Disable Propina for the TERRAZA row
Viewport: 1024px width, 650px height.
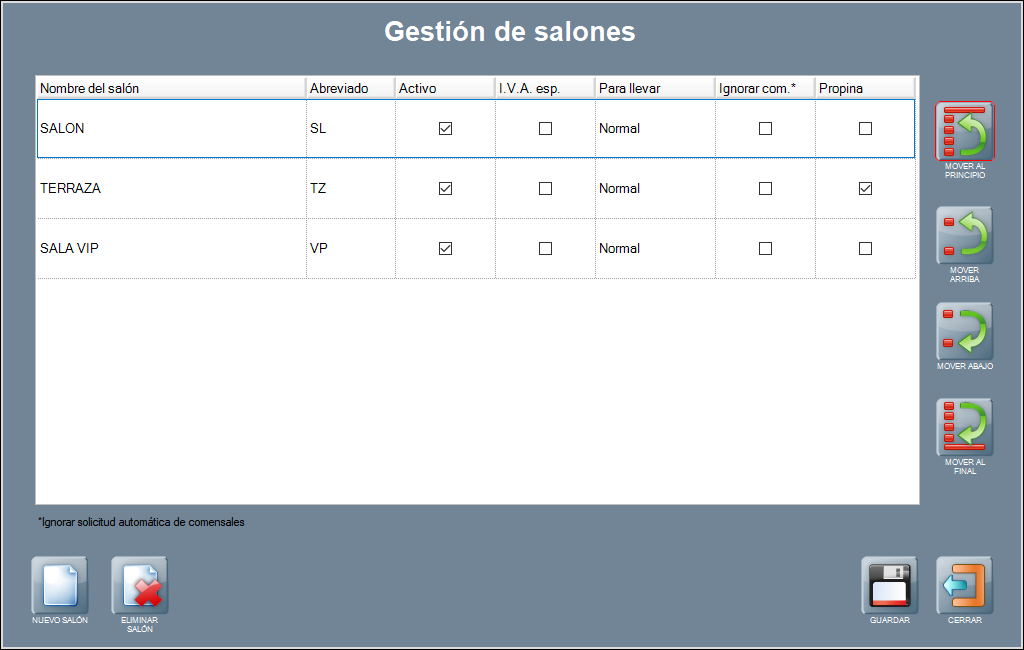click(x=866, y=188)
